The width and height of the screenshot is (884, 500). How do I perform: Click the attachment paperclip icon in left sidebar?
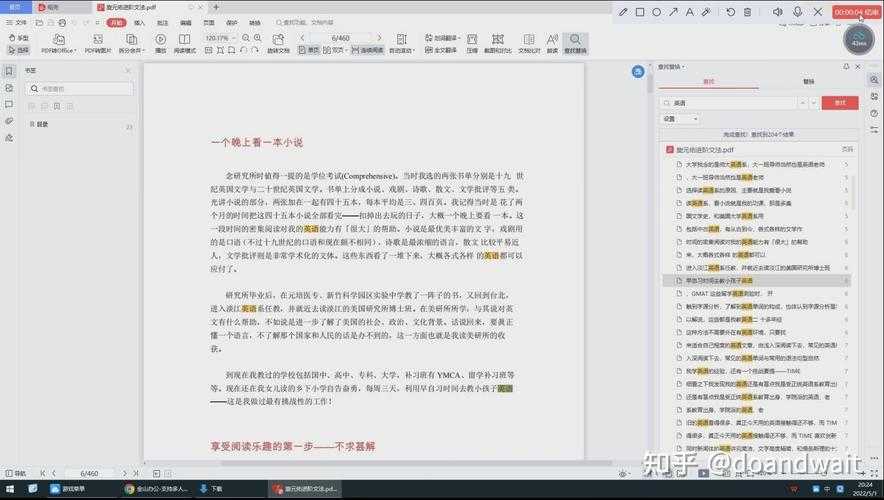point(9,121)
